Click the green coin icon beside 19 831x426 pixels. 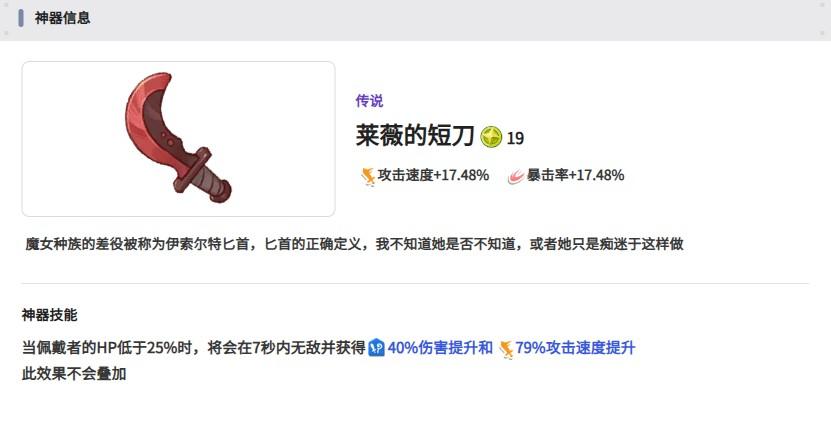[491, 137]
